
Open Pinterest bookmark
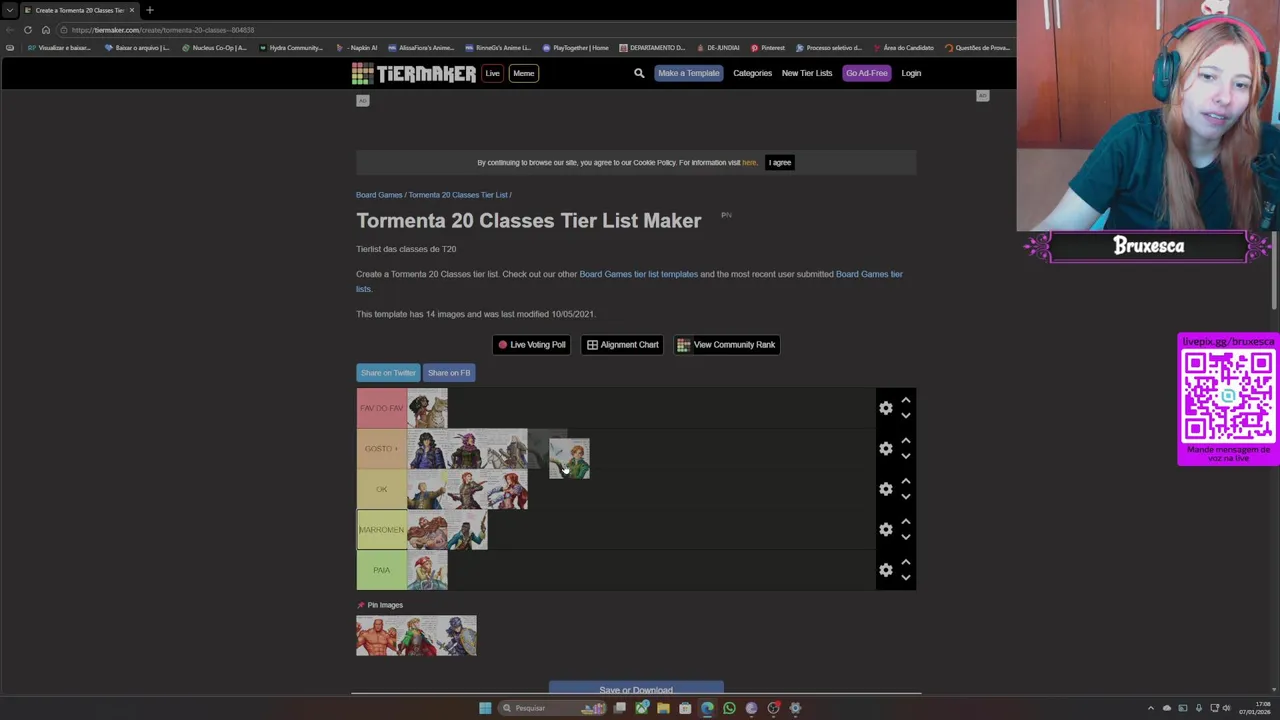[x=767, y=48]
